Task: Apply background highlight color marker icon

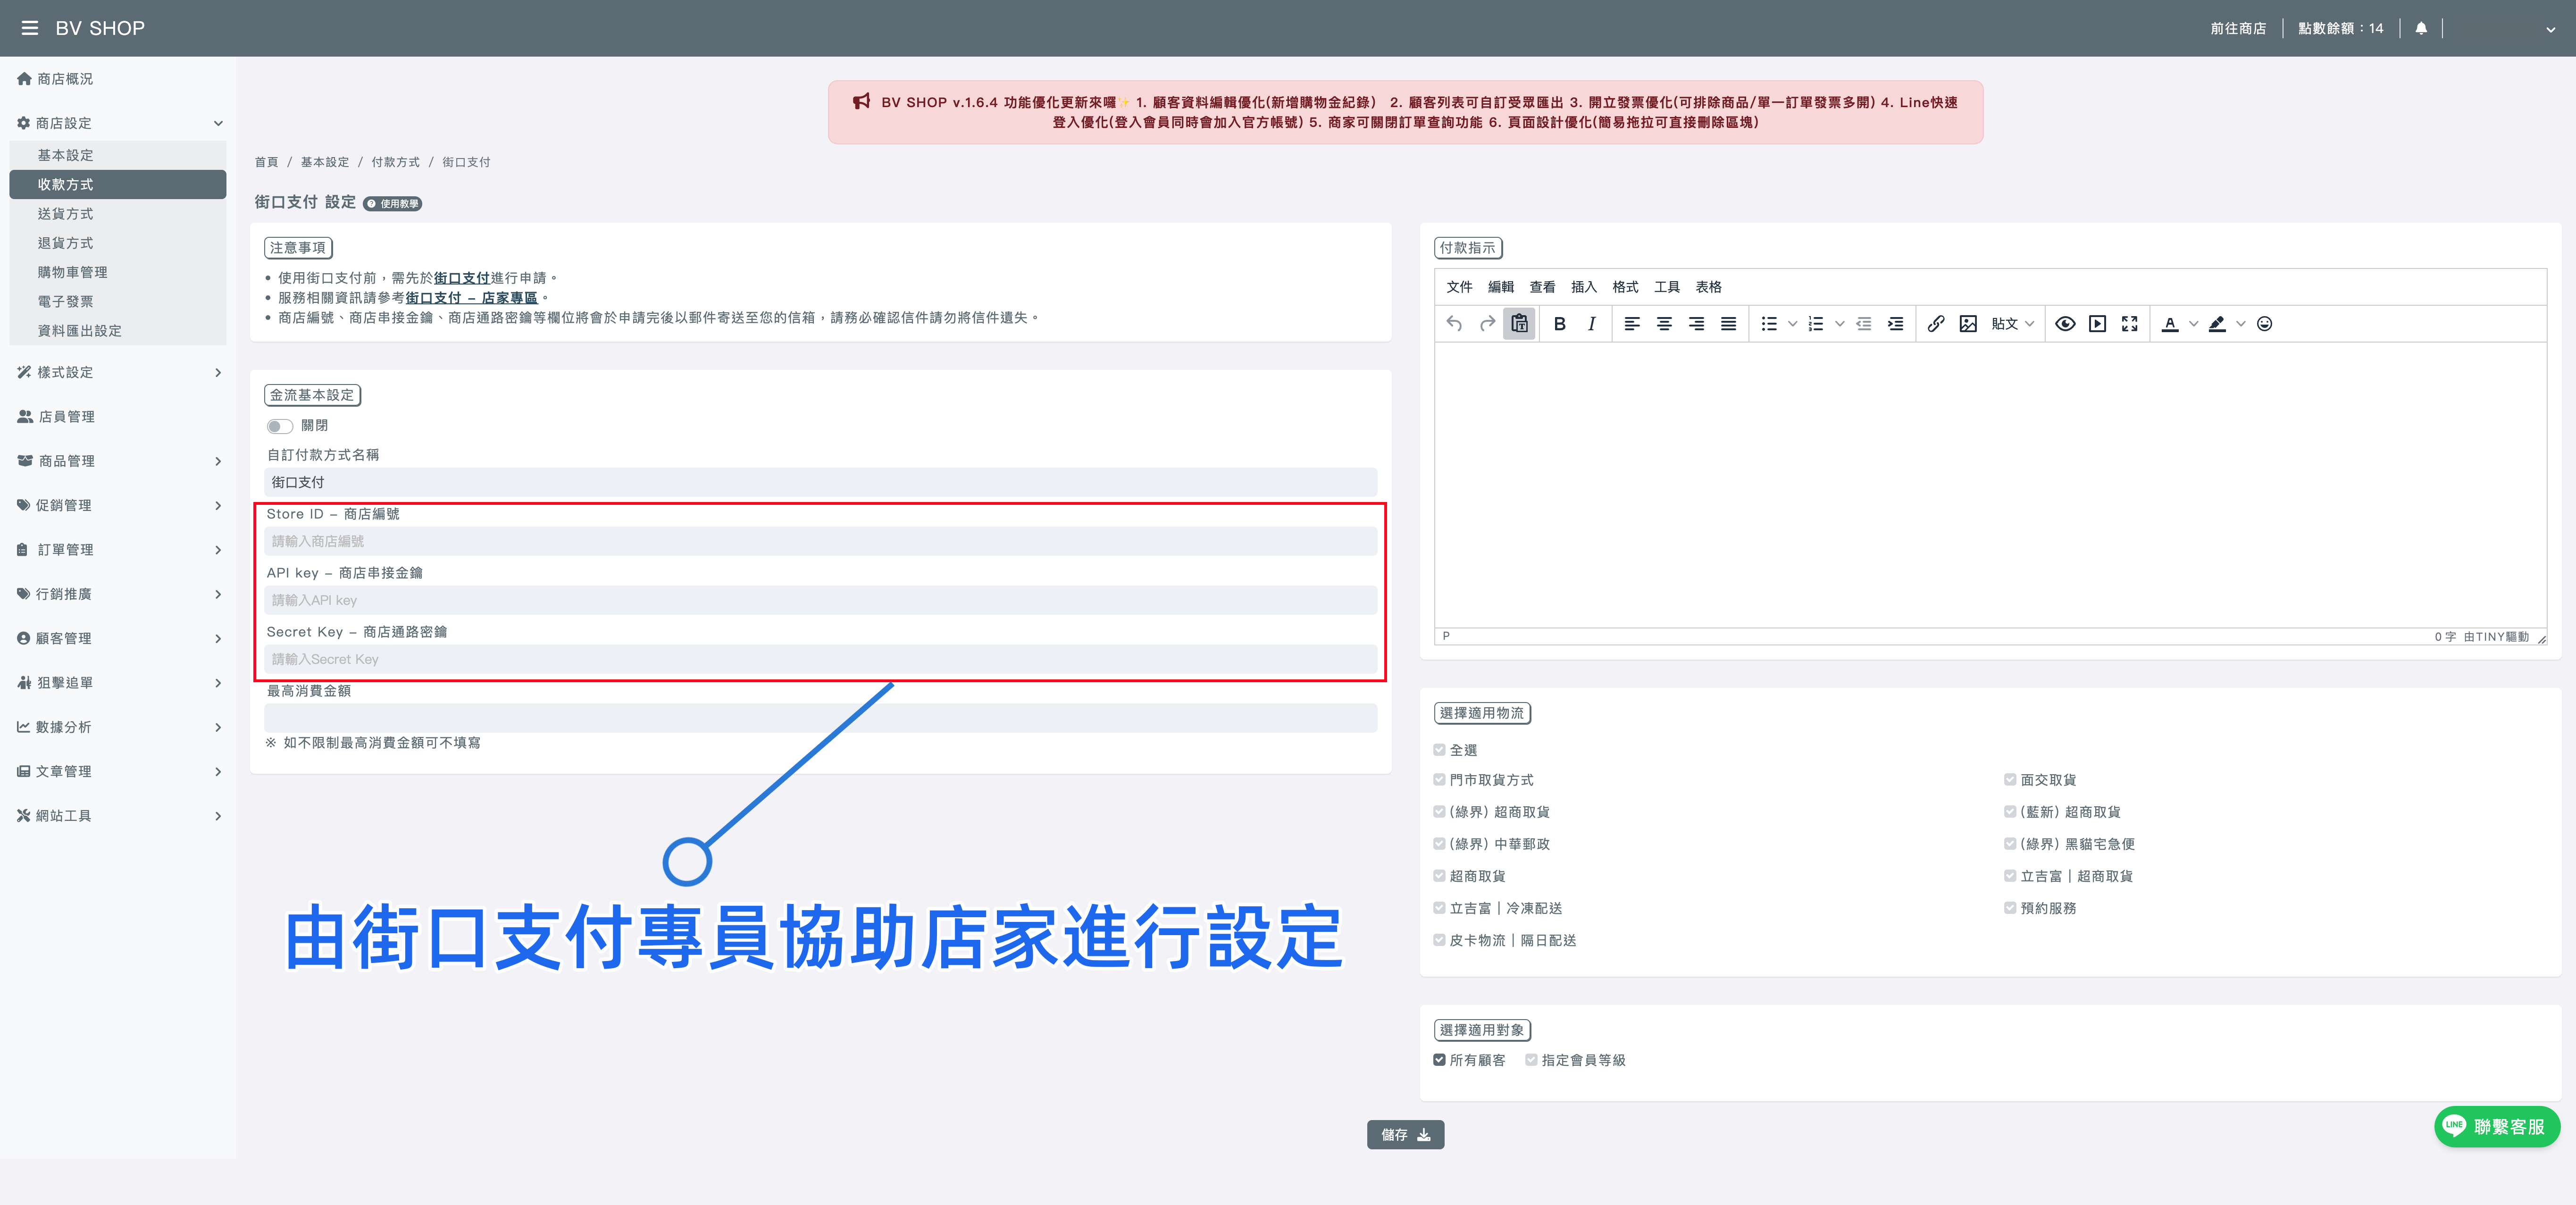Action: 2217,323
